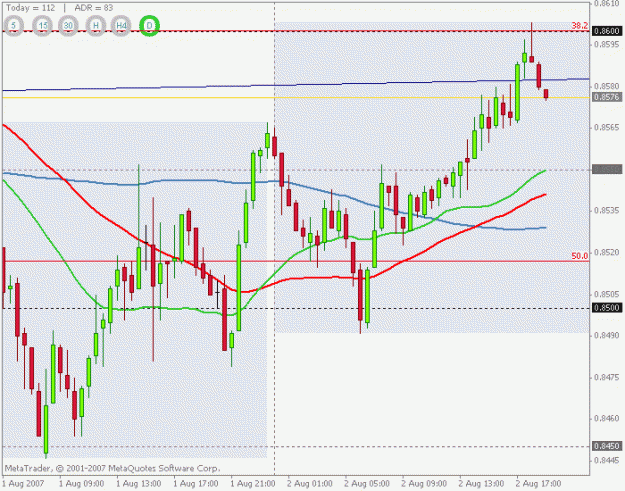
Task: Select the green-circled D daily timeframe button
Action: point(149,26)
